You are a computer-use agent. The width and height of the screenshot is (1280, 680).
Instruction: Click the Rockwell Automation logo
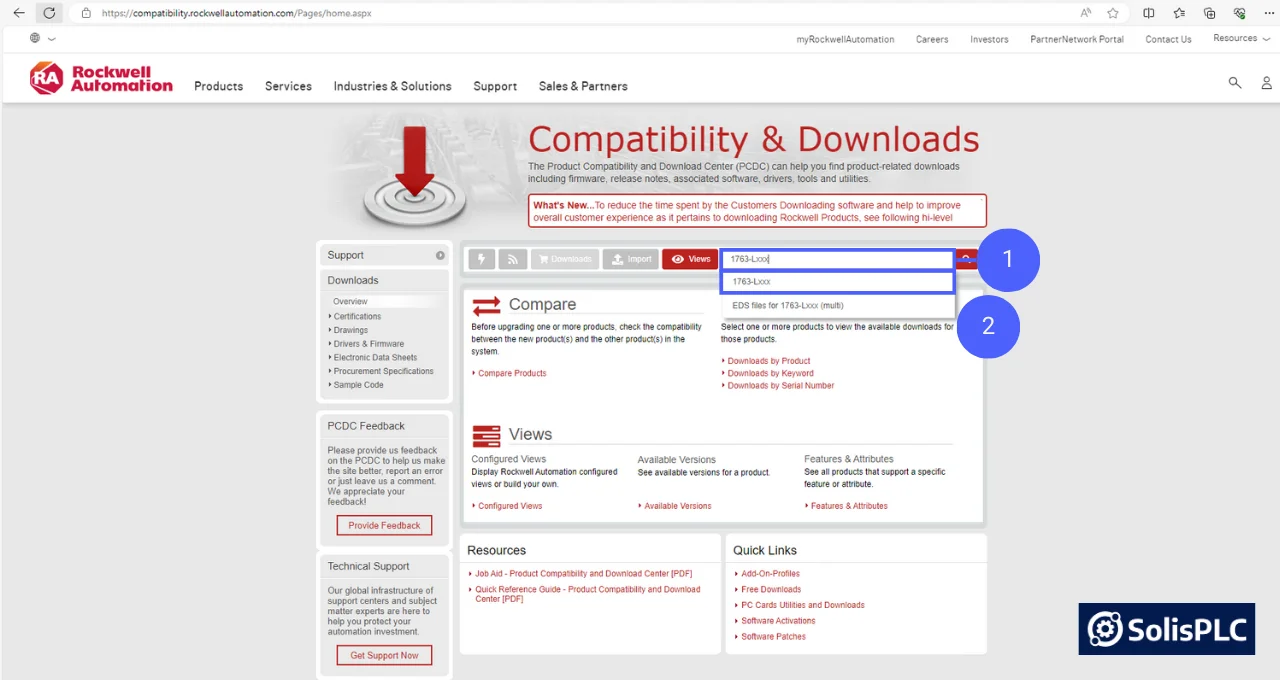click(100, 77)
